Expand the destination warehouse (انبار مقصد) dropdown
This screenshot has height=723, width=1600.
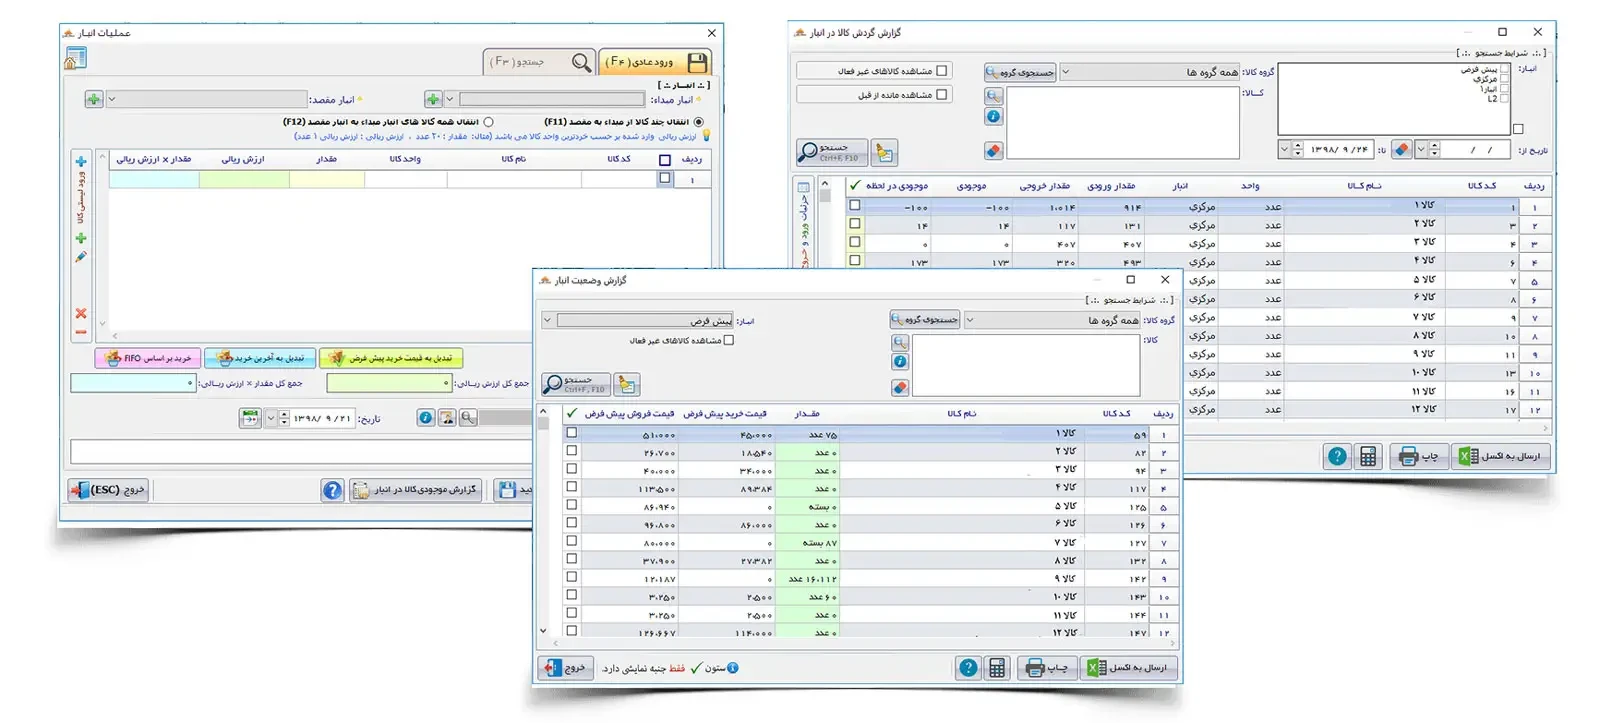pyautogui.click(x=112, y=99)
